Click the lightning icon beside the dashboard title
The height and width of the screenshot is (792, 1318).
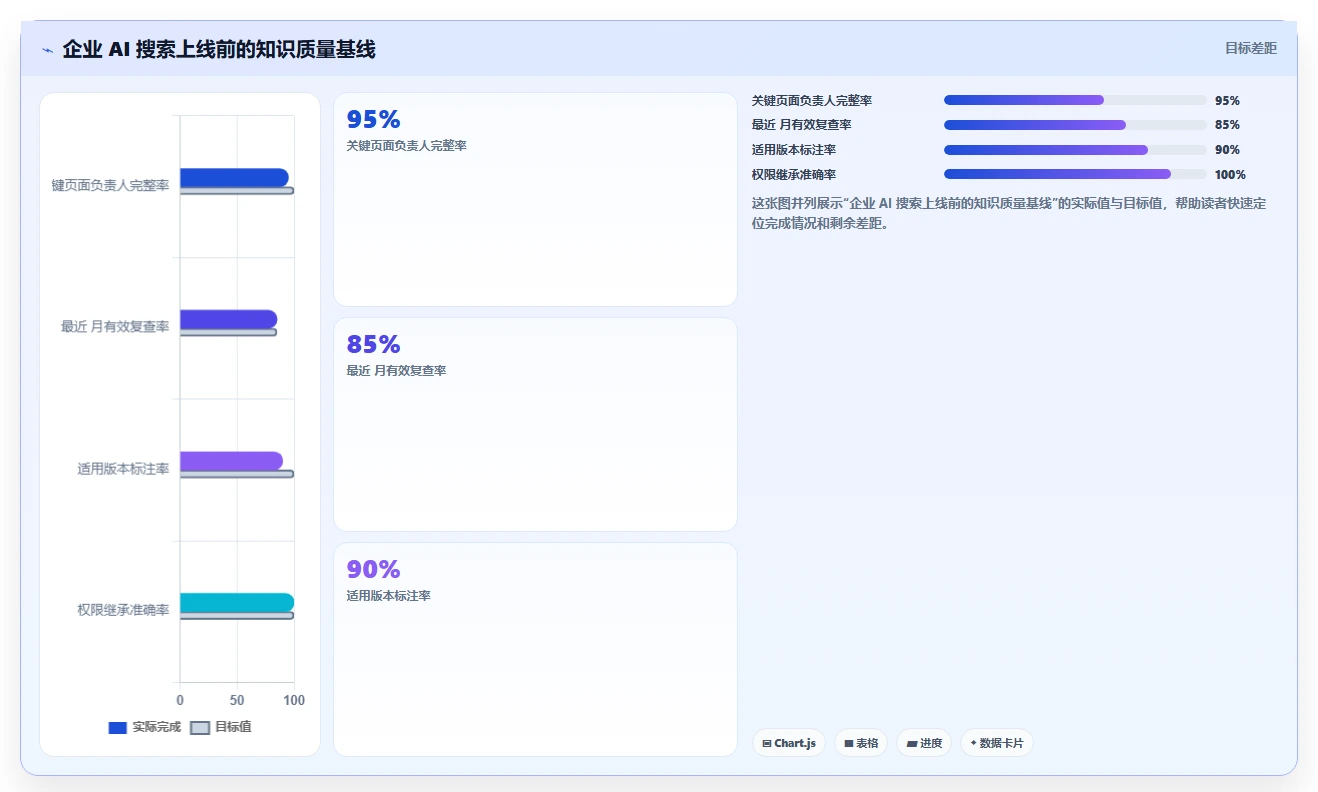[x=47, y=49]
